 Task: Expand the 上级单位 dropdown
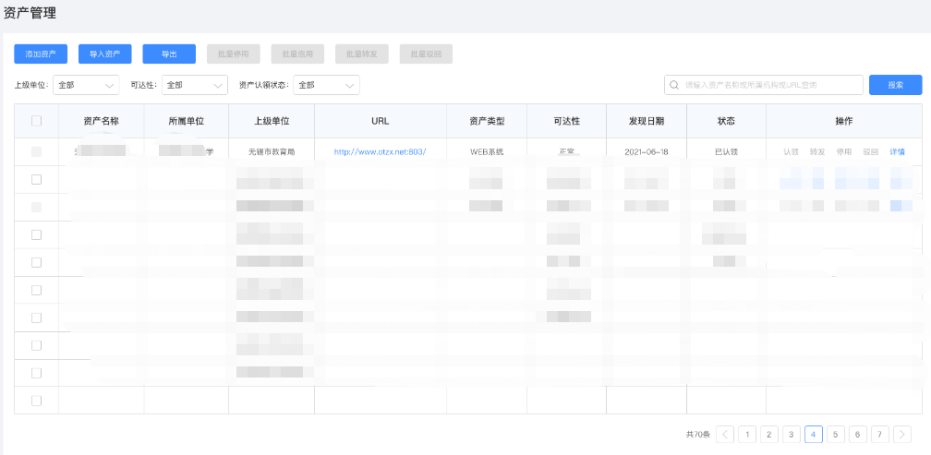86,86
